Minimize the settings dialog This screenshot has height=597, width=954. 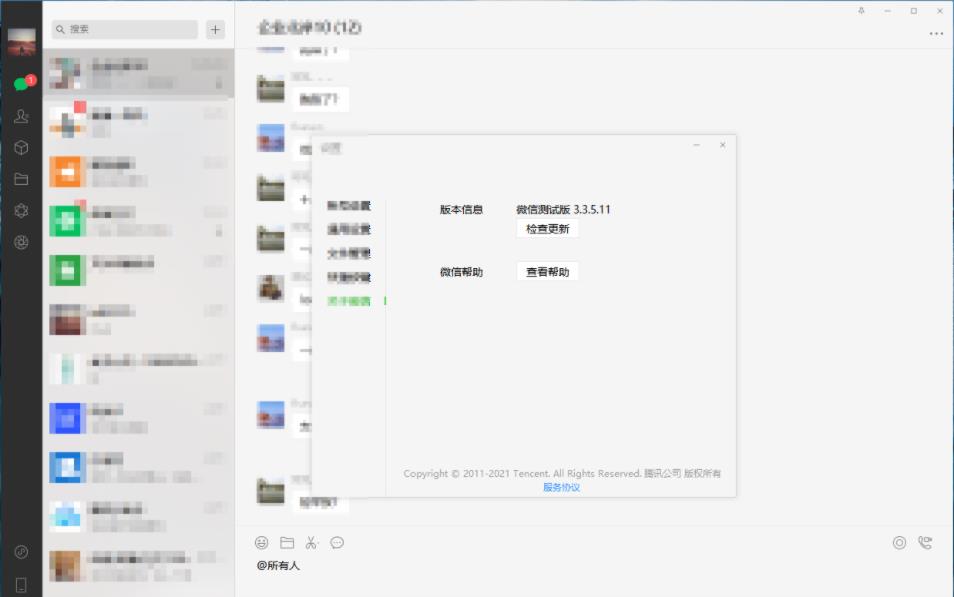coord(697,145)
